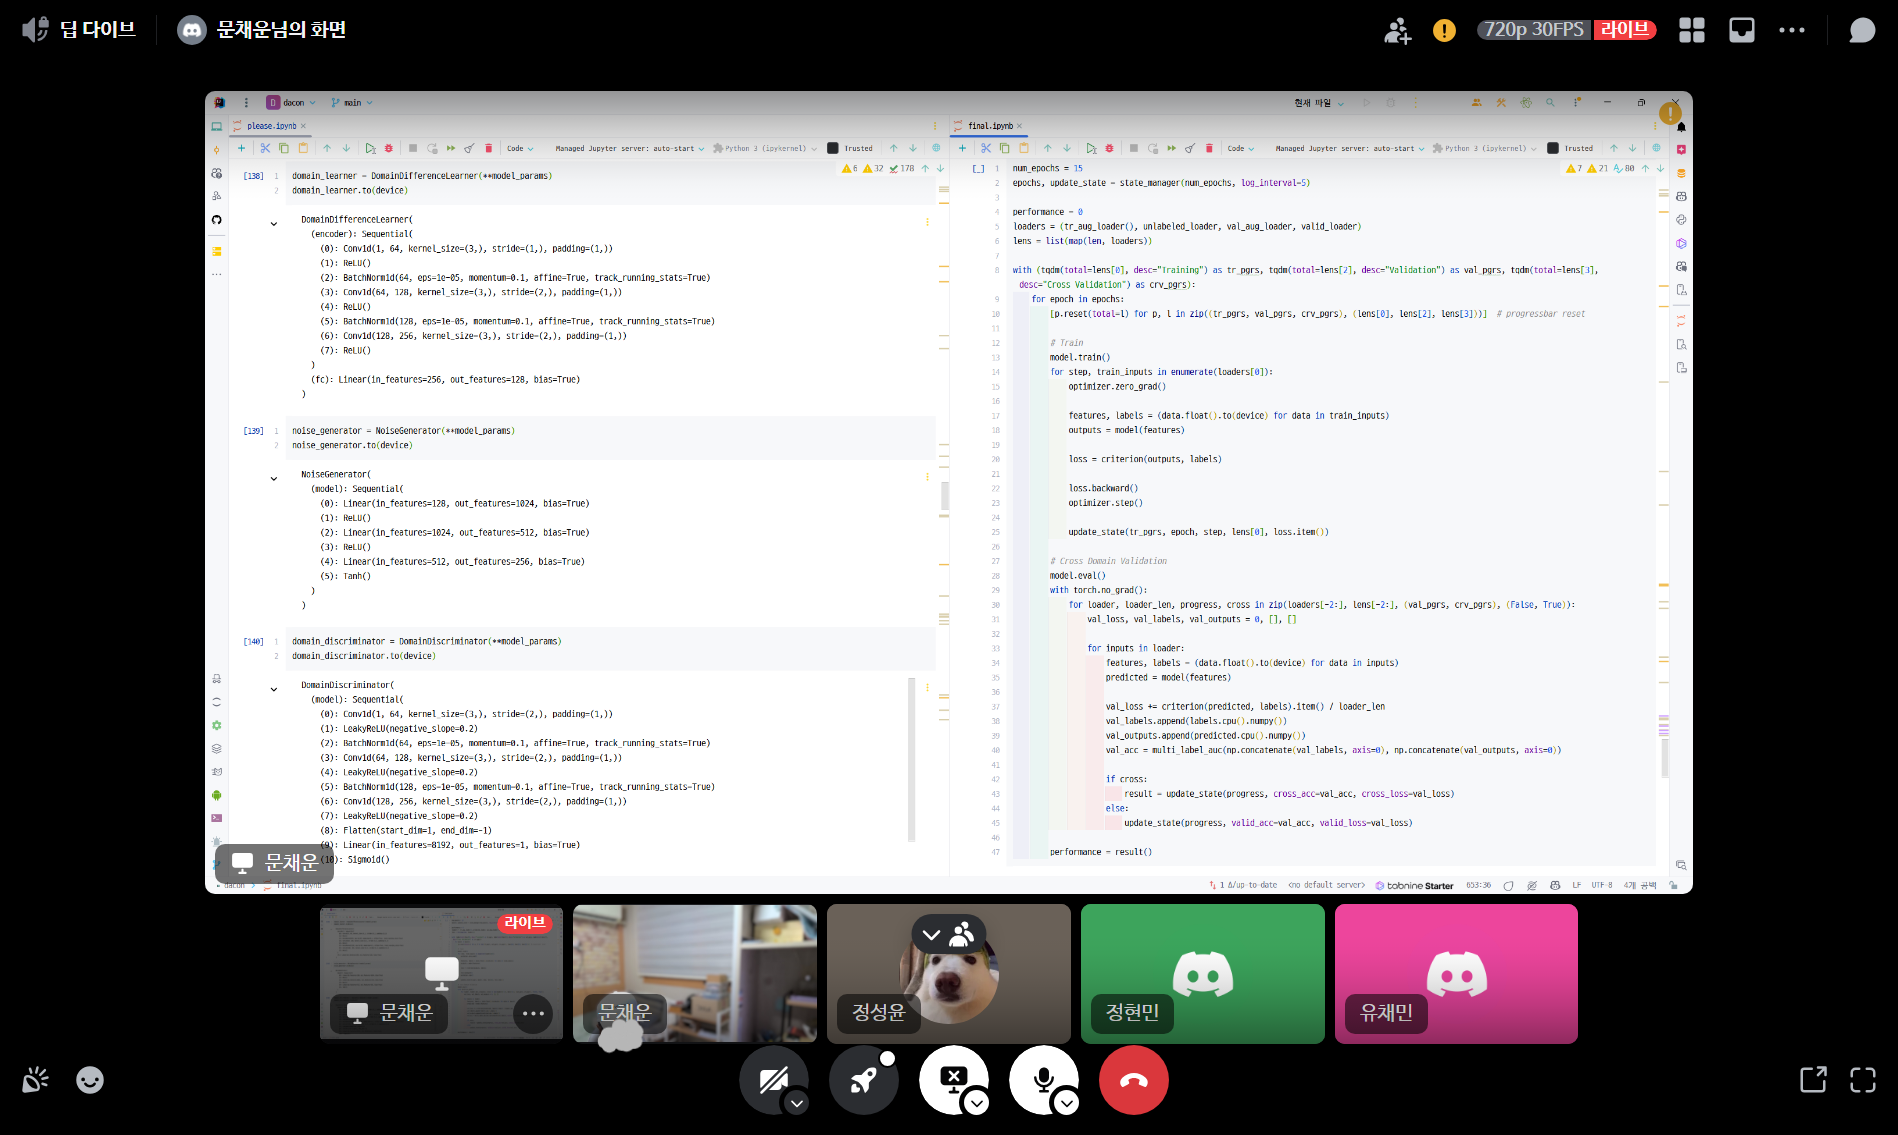This screenshot has width=1898, height=1135.
Task: Open Python 3 kernel dropdown in please.ipynb
Action: [764, 148]
